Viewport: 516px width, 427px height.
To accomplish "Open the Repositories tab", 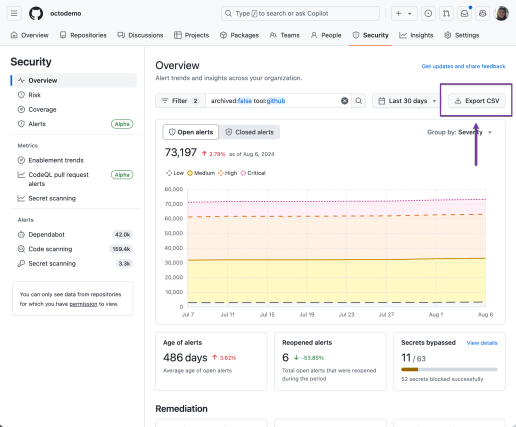I will coord(83,35).
